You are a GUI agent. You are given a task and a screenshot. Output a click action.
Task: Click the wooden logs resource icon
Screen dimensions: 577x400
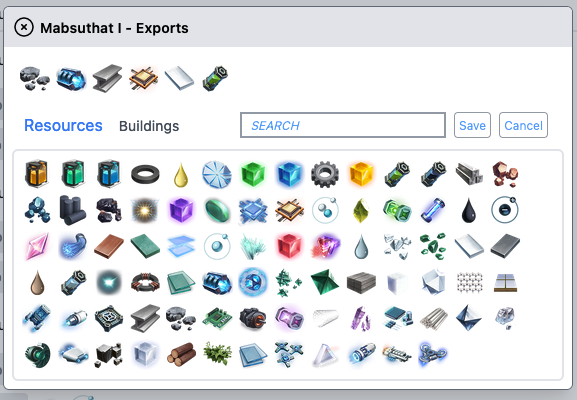click(181, 354)
